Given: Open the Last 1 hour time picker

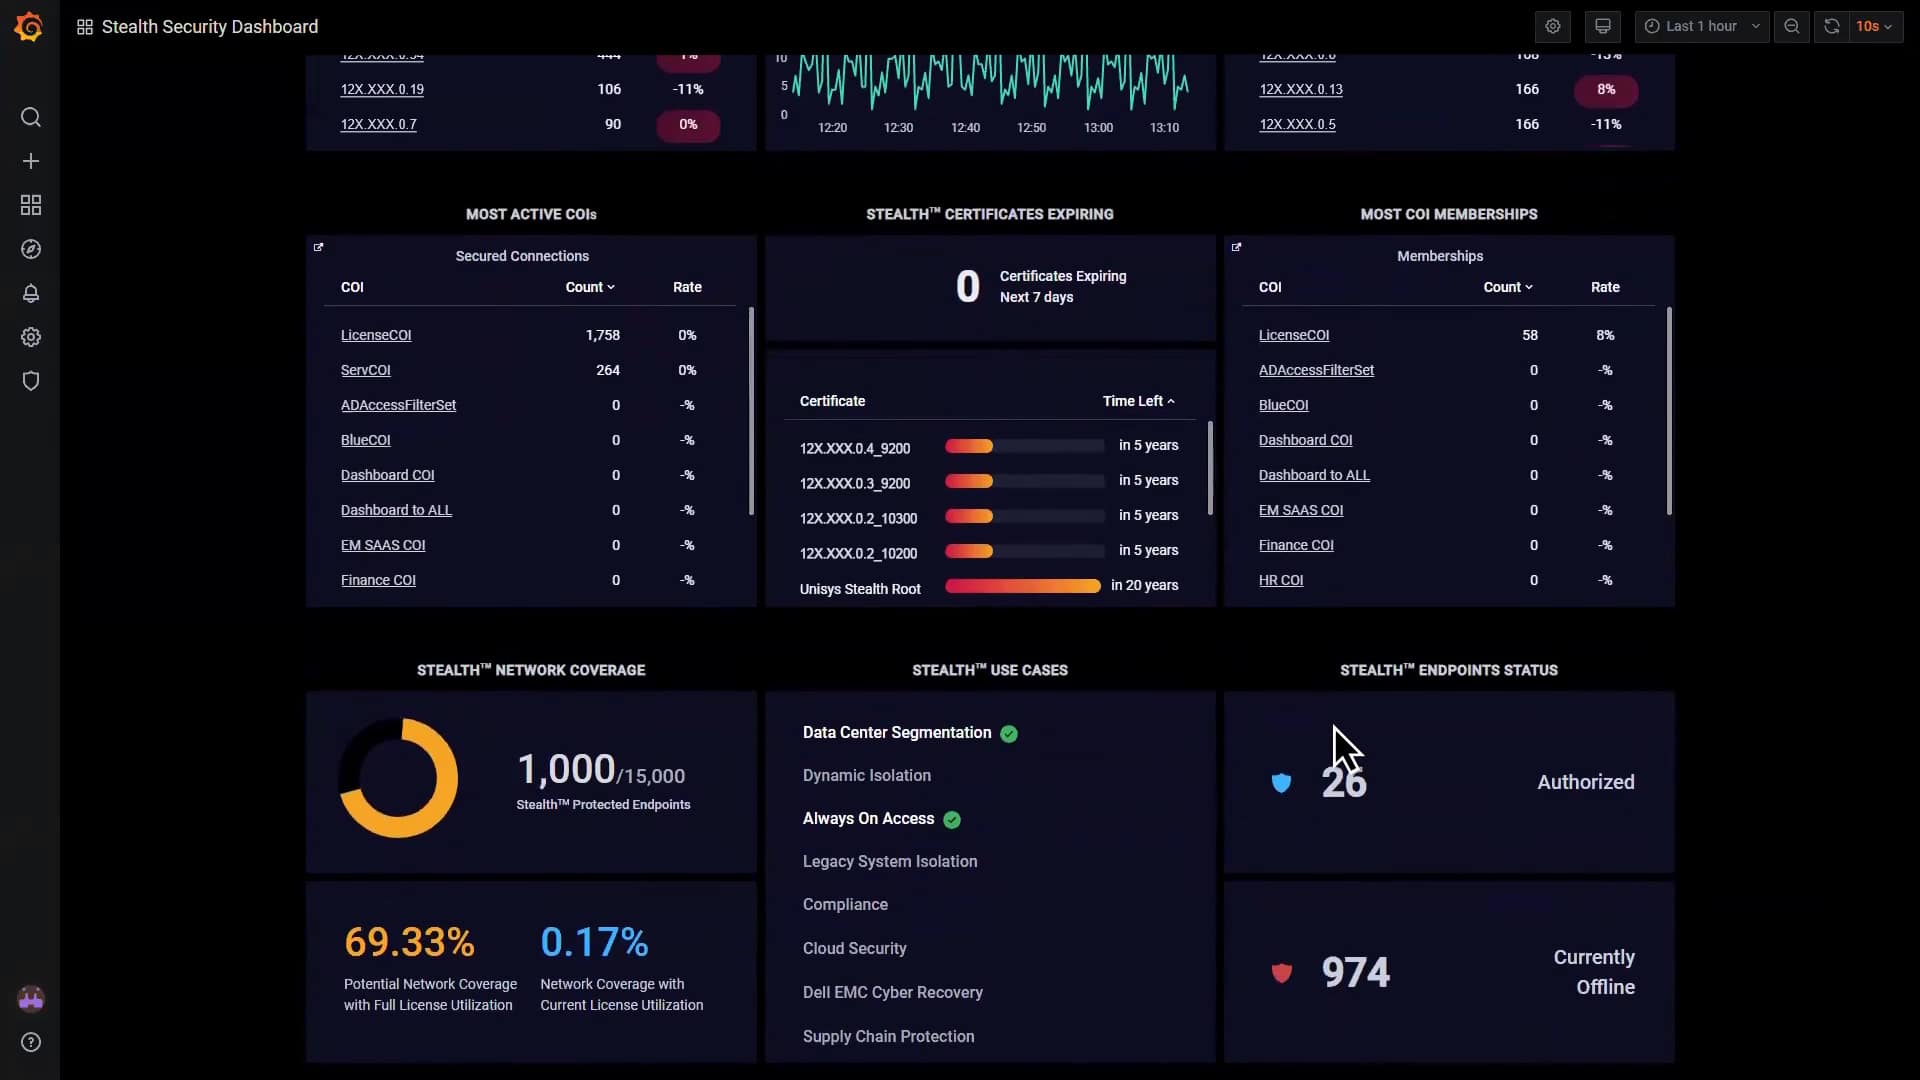Looking at the screenshot, I should pyautogui.click(x=1702, y=27).
